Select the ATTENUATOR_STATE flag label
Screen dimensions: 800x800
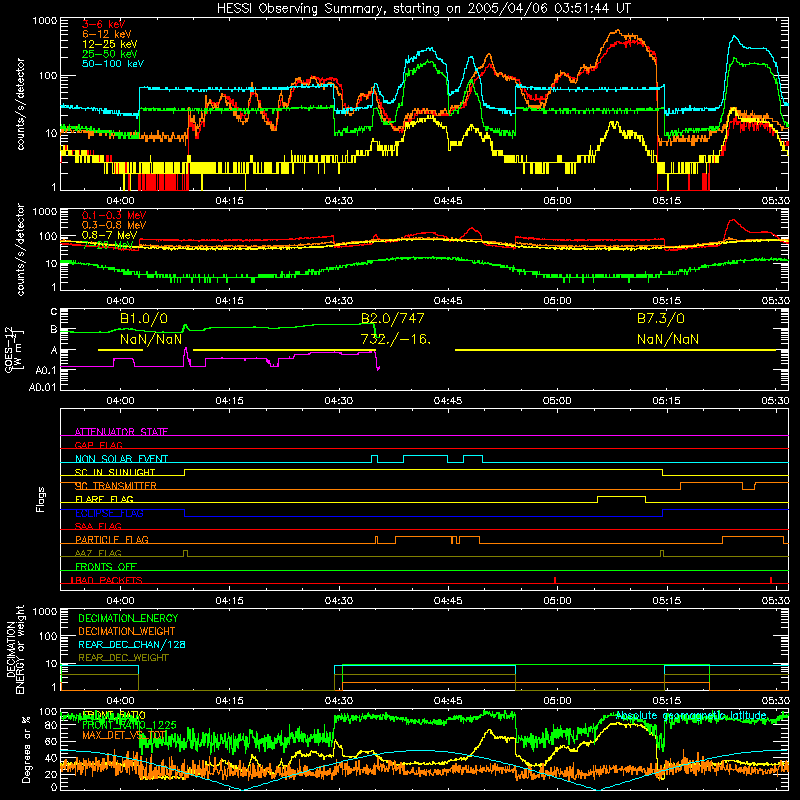pos(121,432)
